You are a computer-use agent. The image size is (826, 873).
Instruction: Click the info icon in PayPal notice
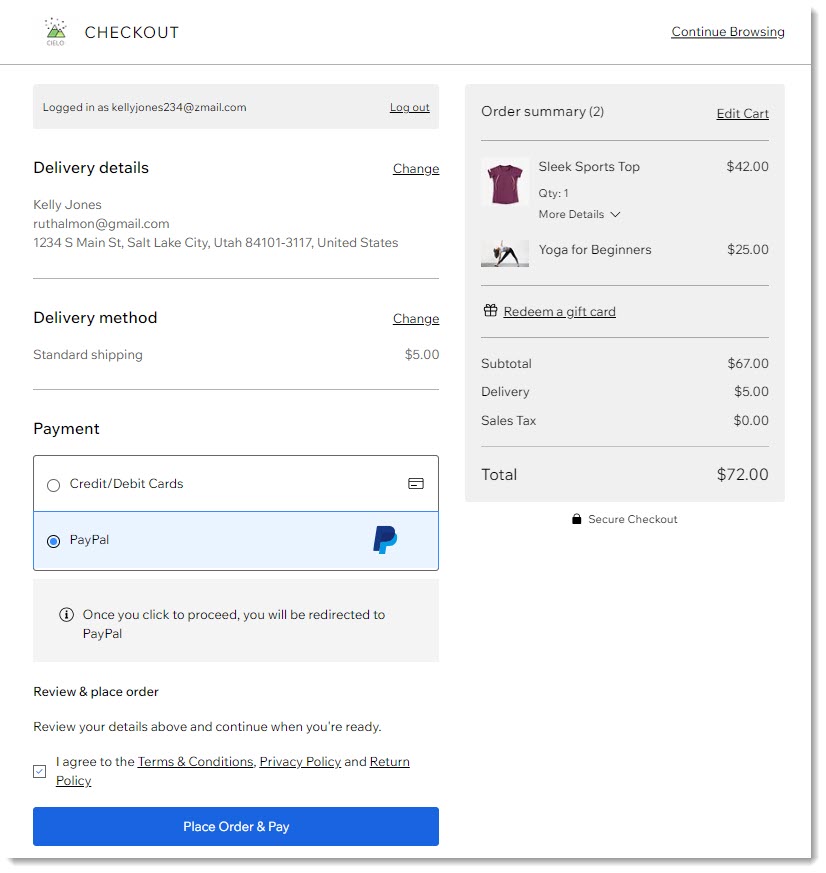point(67,615)
